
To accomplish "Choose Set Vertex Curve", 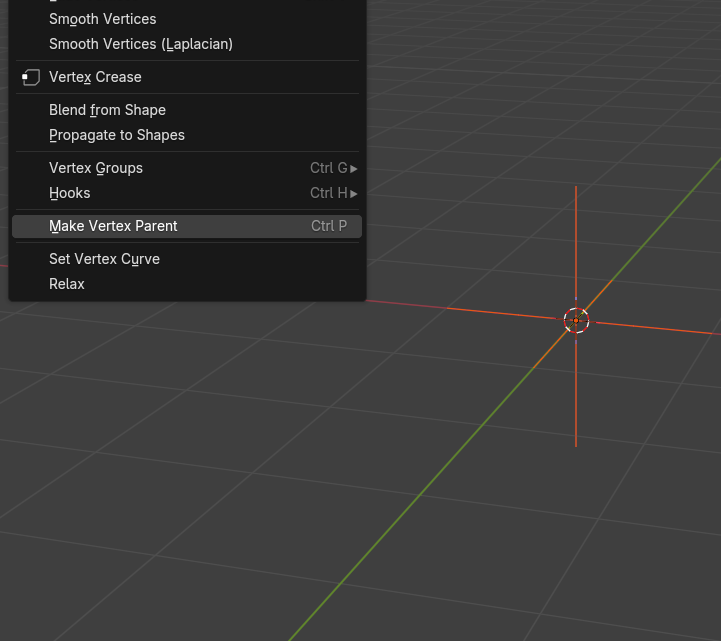I will pos(187,259).
